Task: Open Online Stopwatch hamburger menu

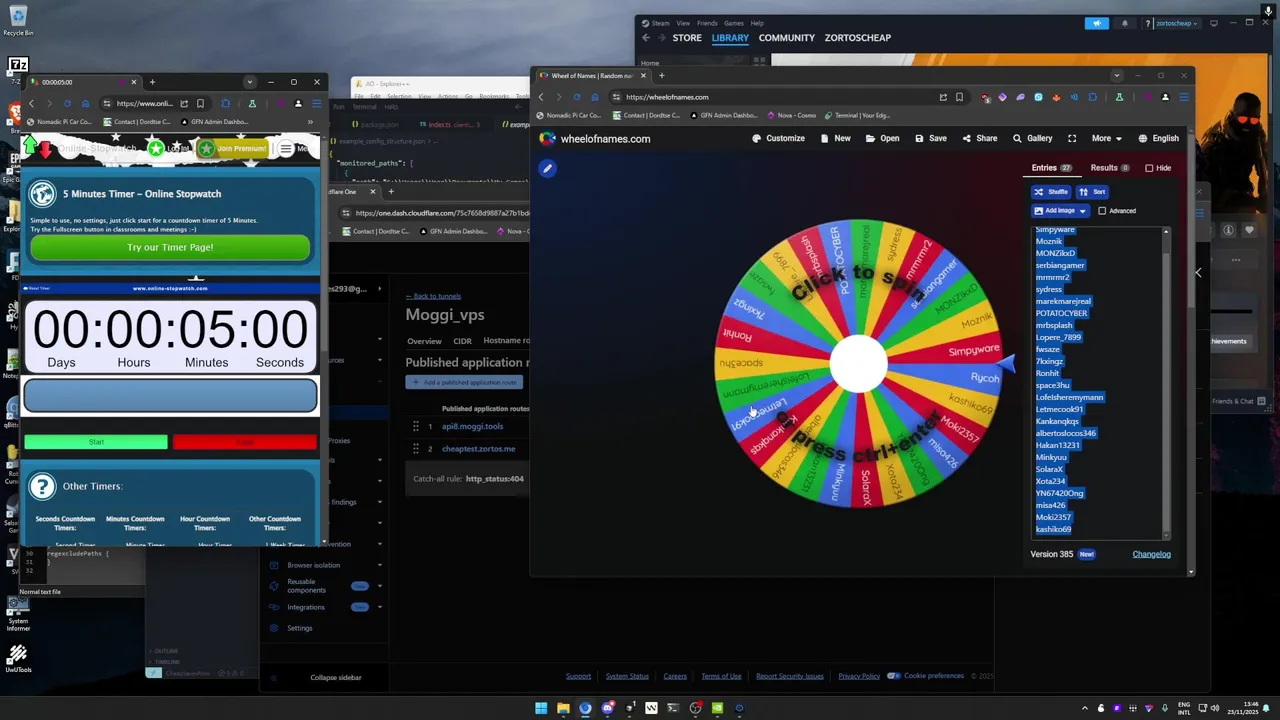Action: [286, 148]
